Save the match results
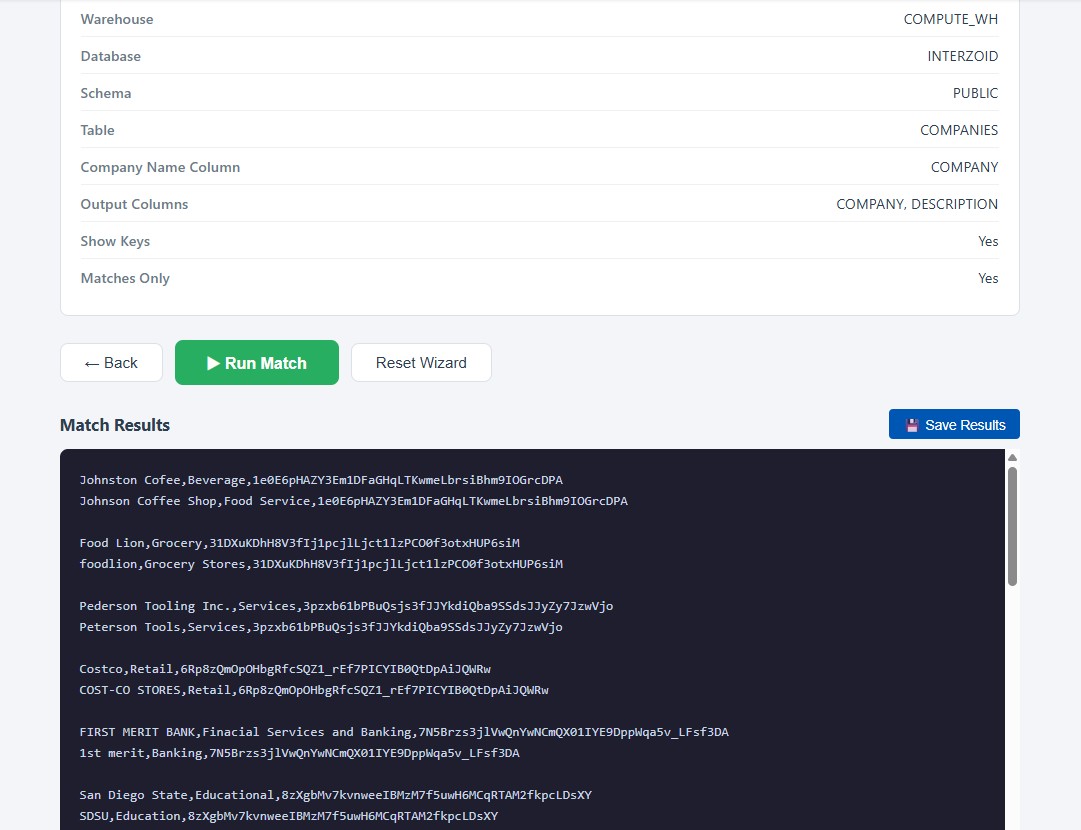This screenshot has width=1081, height=830. pyautogui.click(x=954, y=425)
